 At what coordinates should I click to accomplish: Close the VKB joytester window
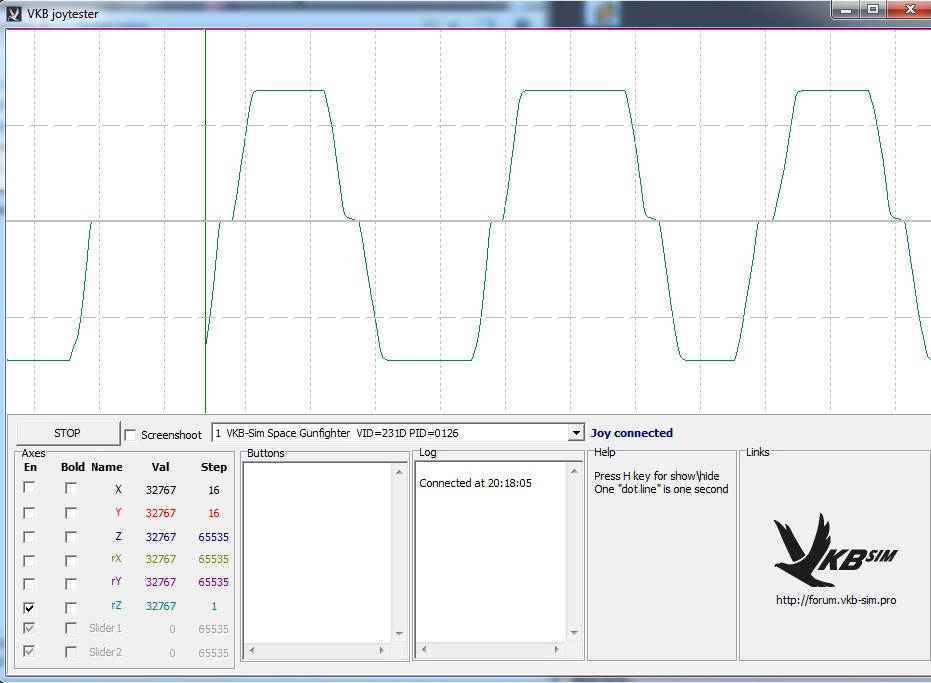click(910, 10)
